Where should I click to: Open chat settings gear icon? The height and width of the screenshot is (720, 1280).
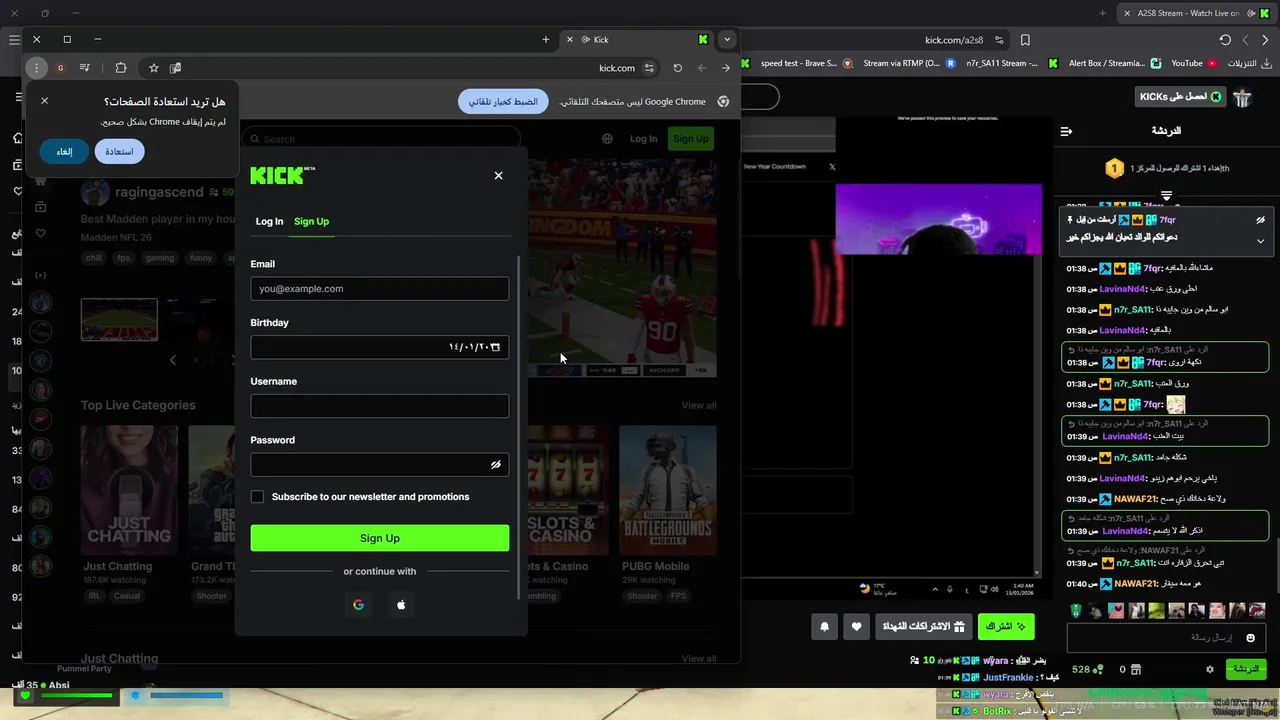1209,669
